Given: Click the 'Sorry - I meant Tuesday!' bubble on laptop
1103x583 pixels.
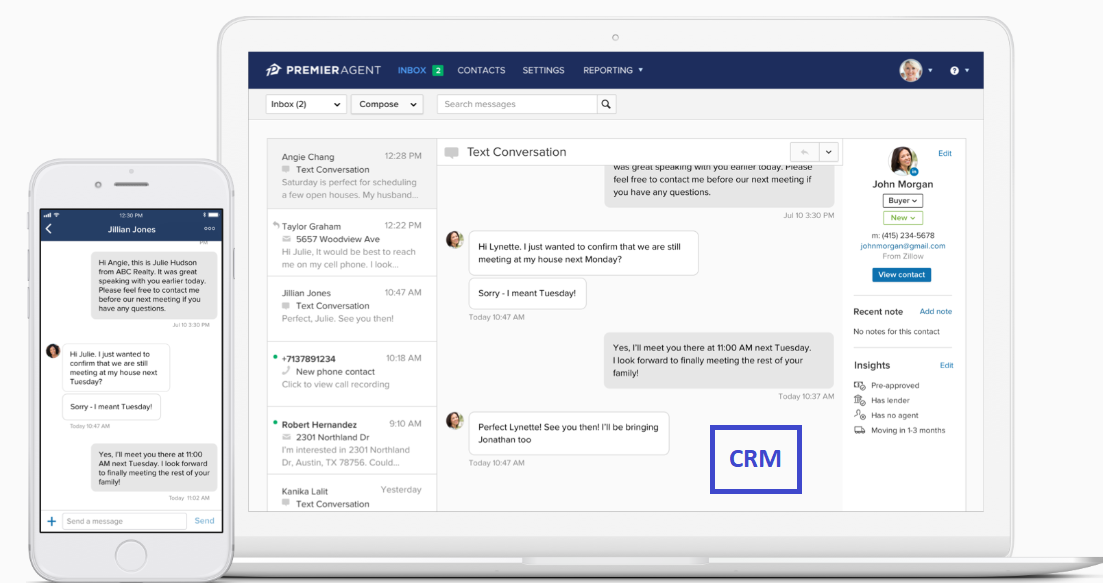Looking at the screenshot, I should [527, 293].
